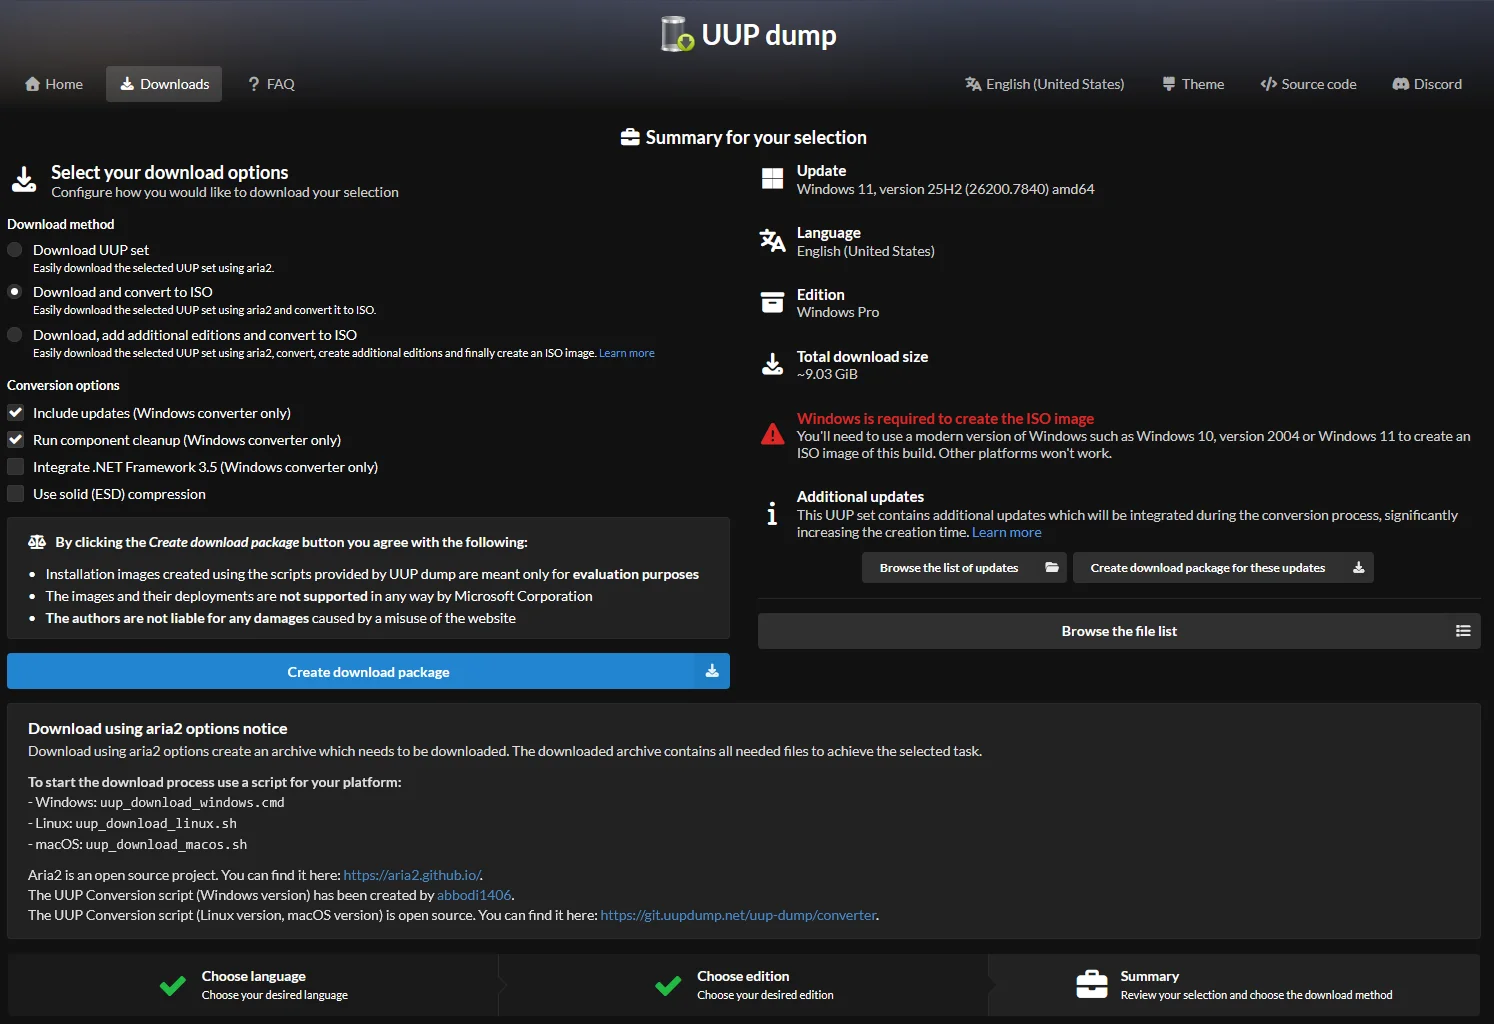This screenshot has height=1024, width=1494.
Task: Click the folder icon on Browse the list of updates
Action: [x=1052, y=567]
